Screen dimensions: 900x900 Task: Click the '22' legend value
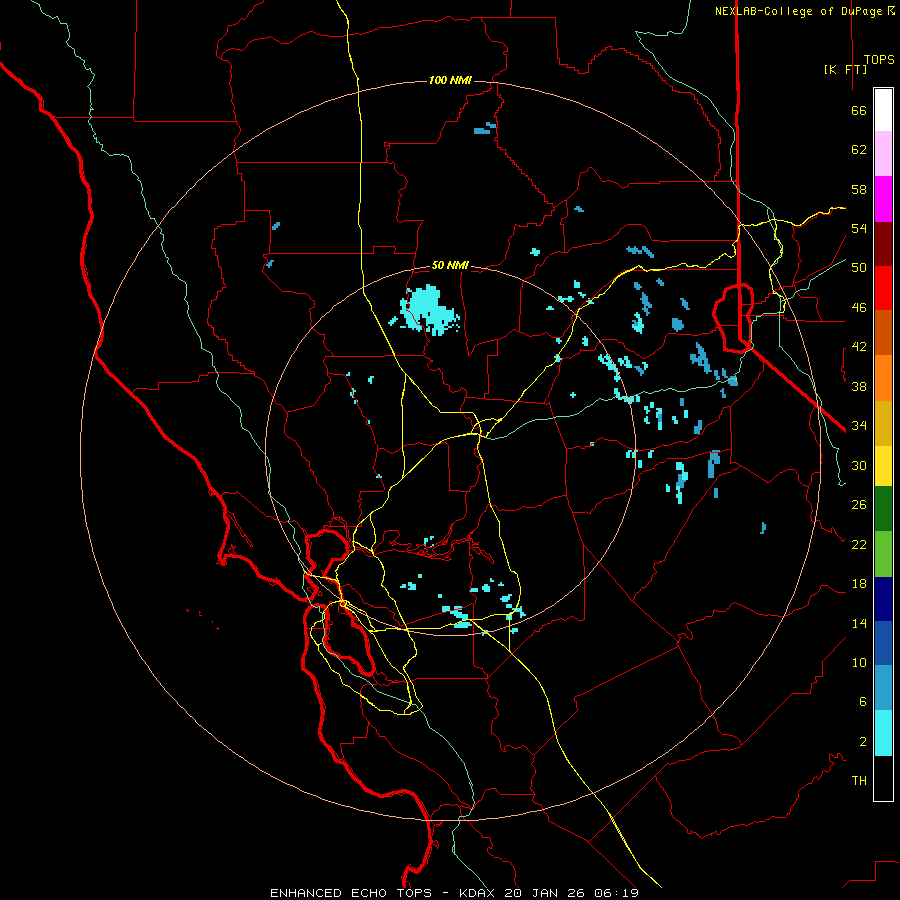(859, 544)
